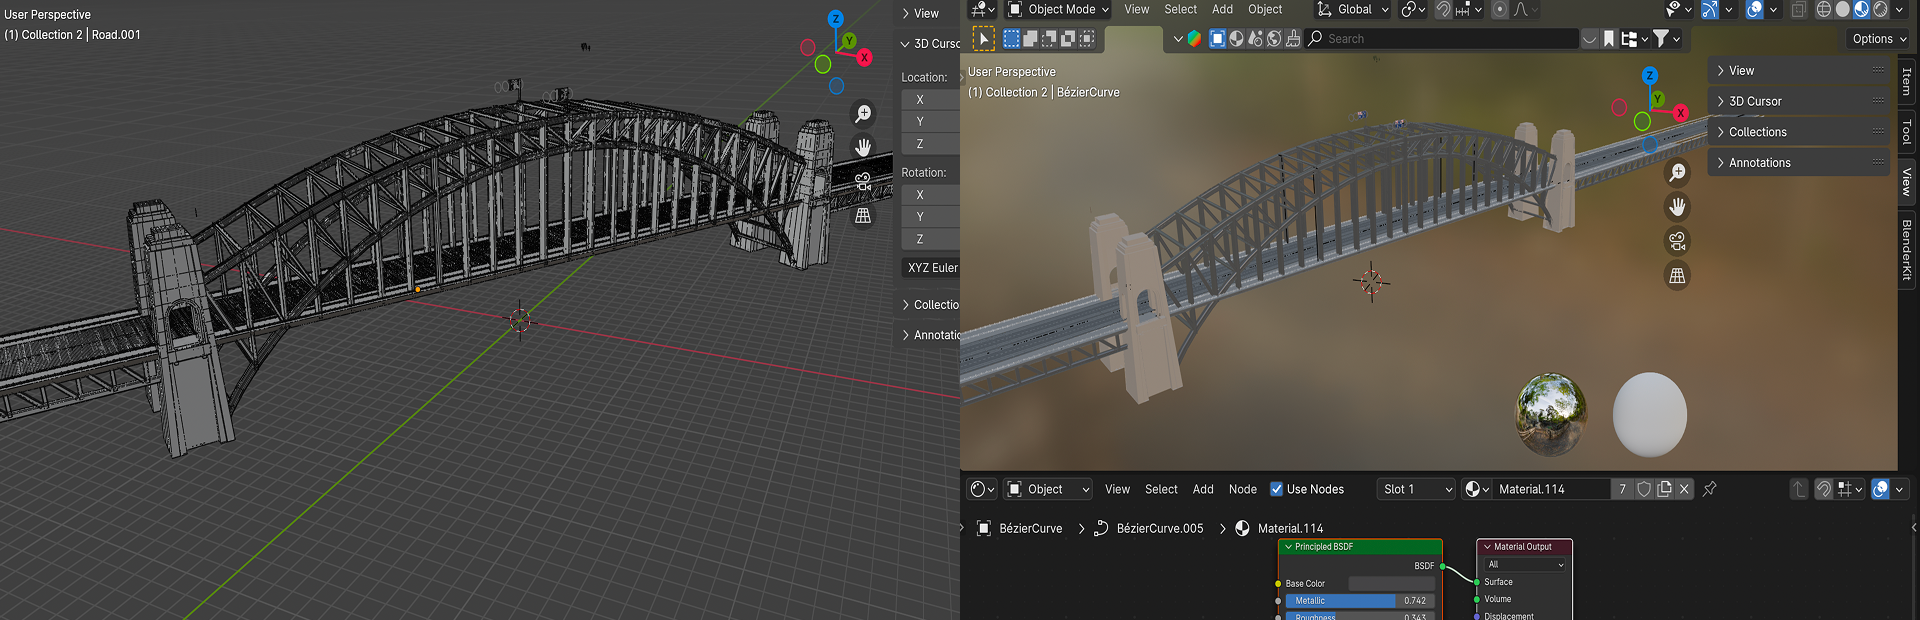Open the Object Mode dropdown
This screenshot has width=1920, height=620.
(1059, 10)
